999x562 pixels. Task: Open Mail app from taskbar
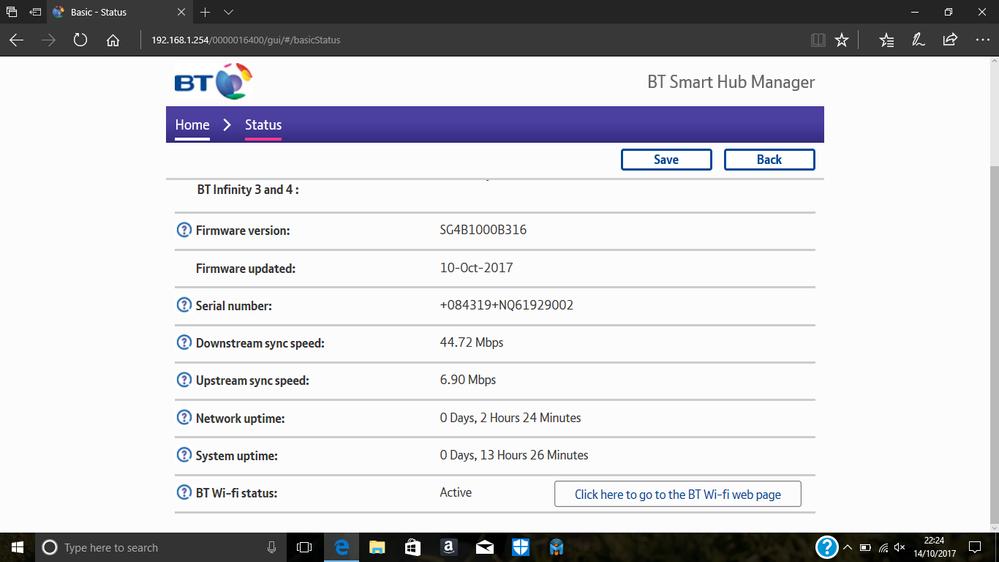point(485,547)
